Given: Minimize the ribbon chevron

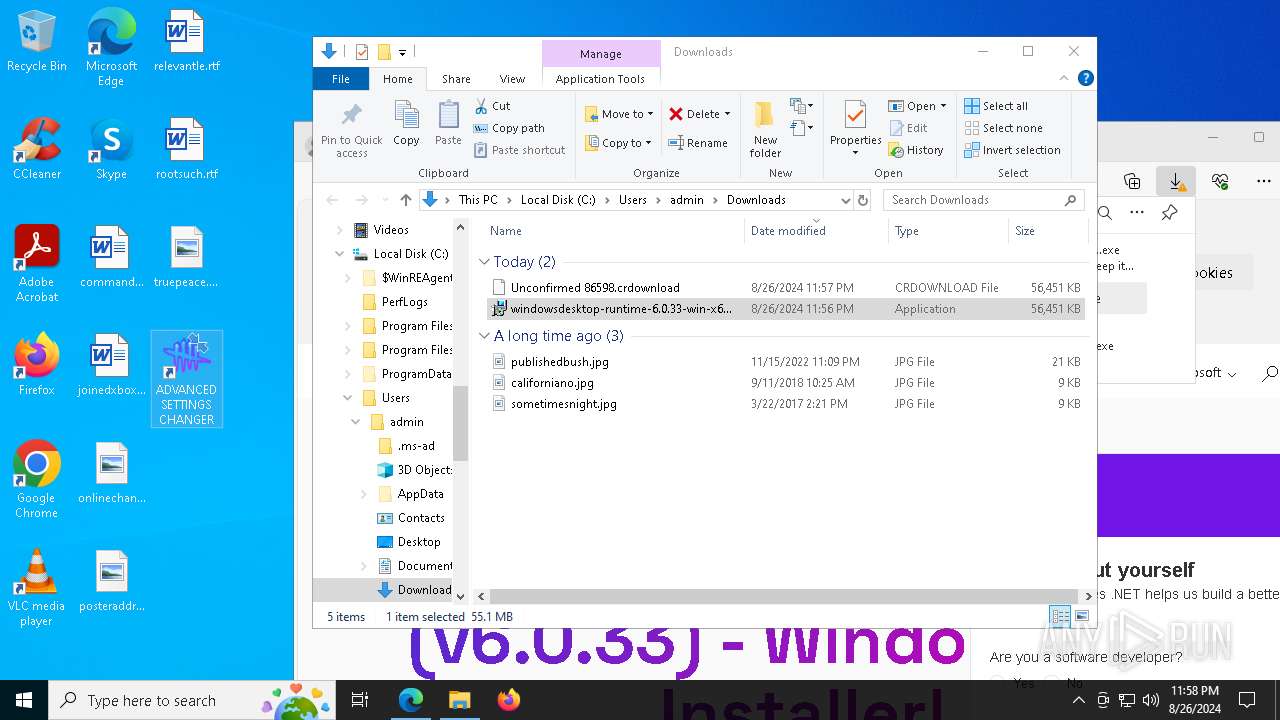Looking at the screenshot, I should [1064, 78].
